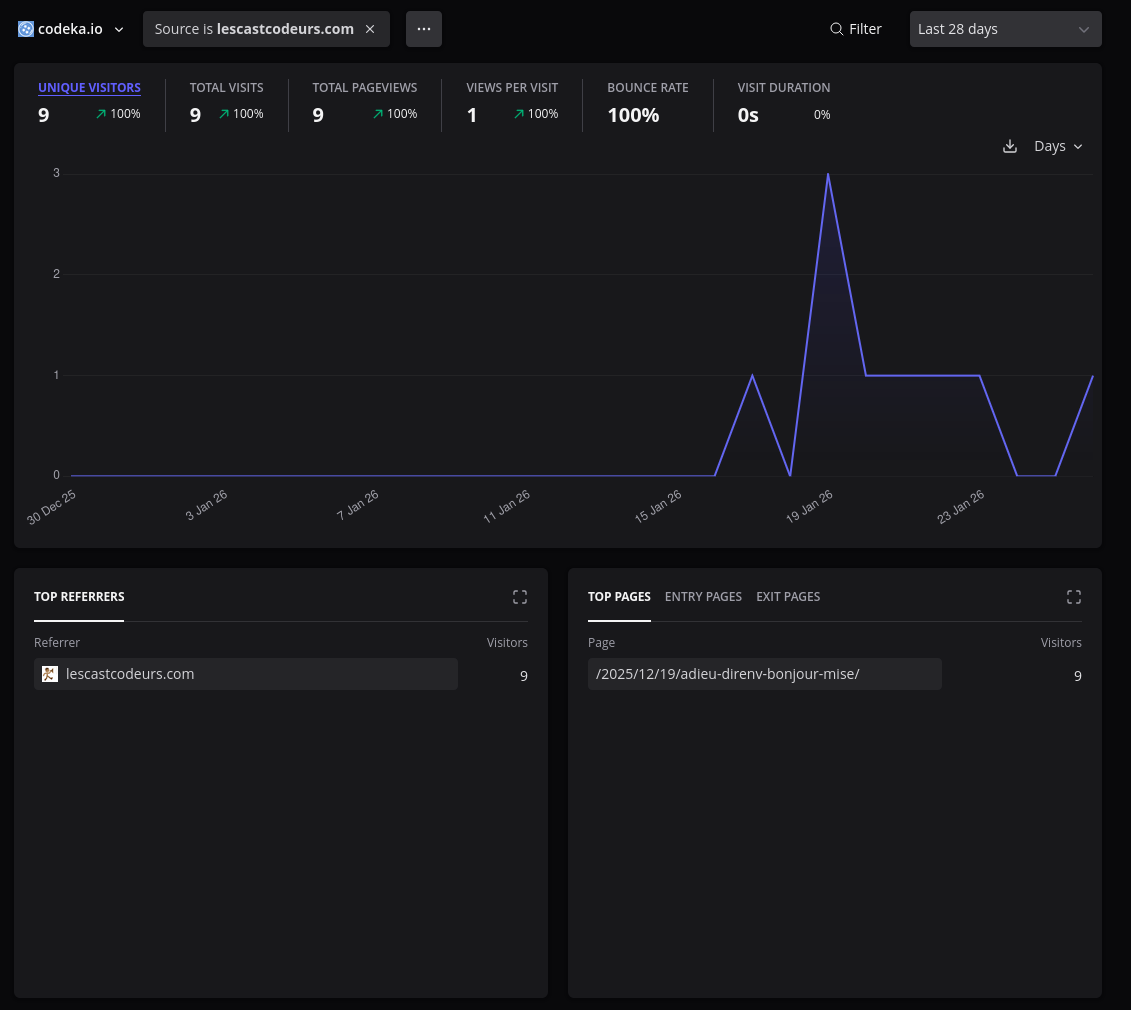This screenshot has width=1131, height=1010.
Task: Open the adieu-direnv-bonjour-mise page entry
Action: [x=728, y=674]
